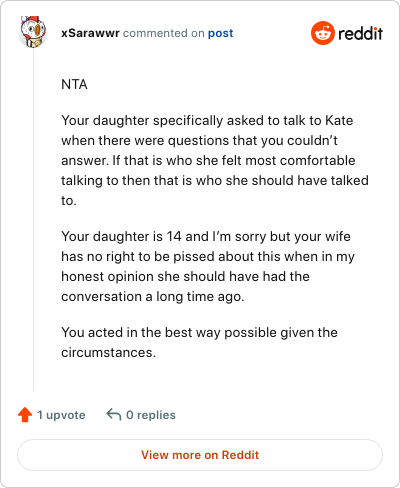Click the "reddit" wordmark text
Image resolution: width=400 pixels, height=488 pixels.
360,33
